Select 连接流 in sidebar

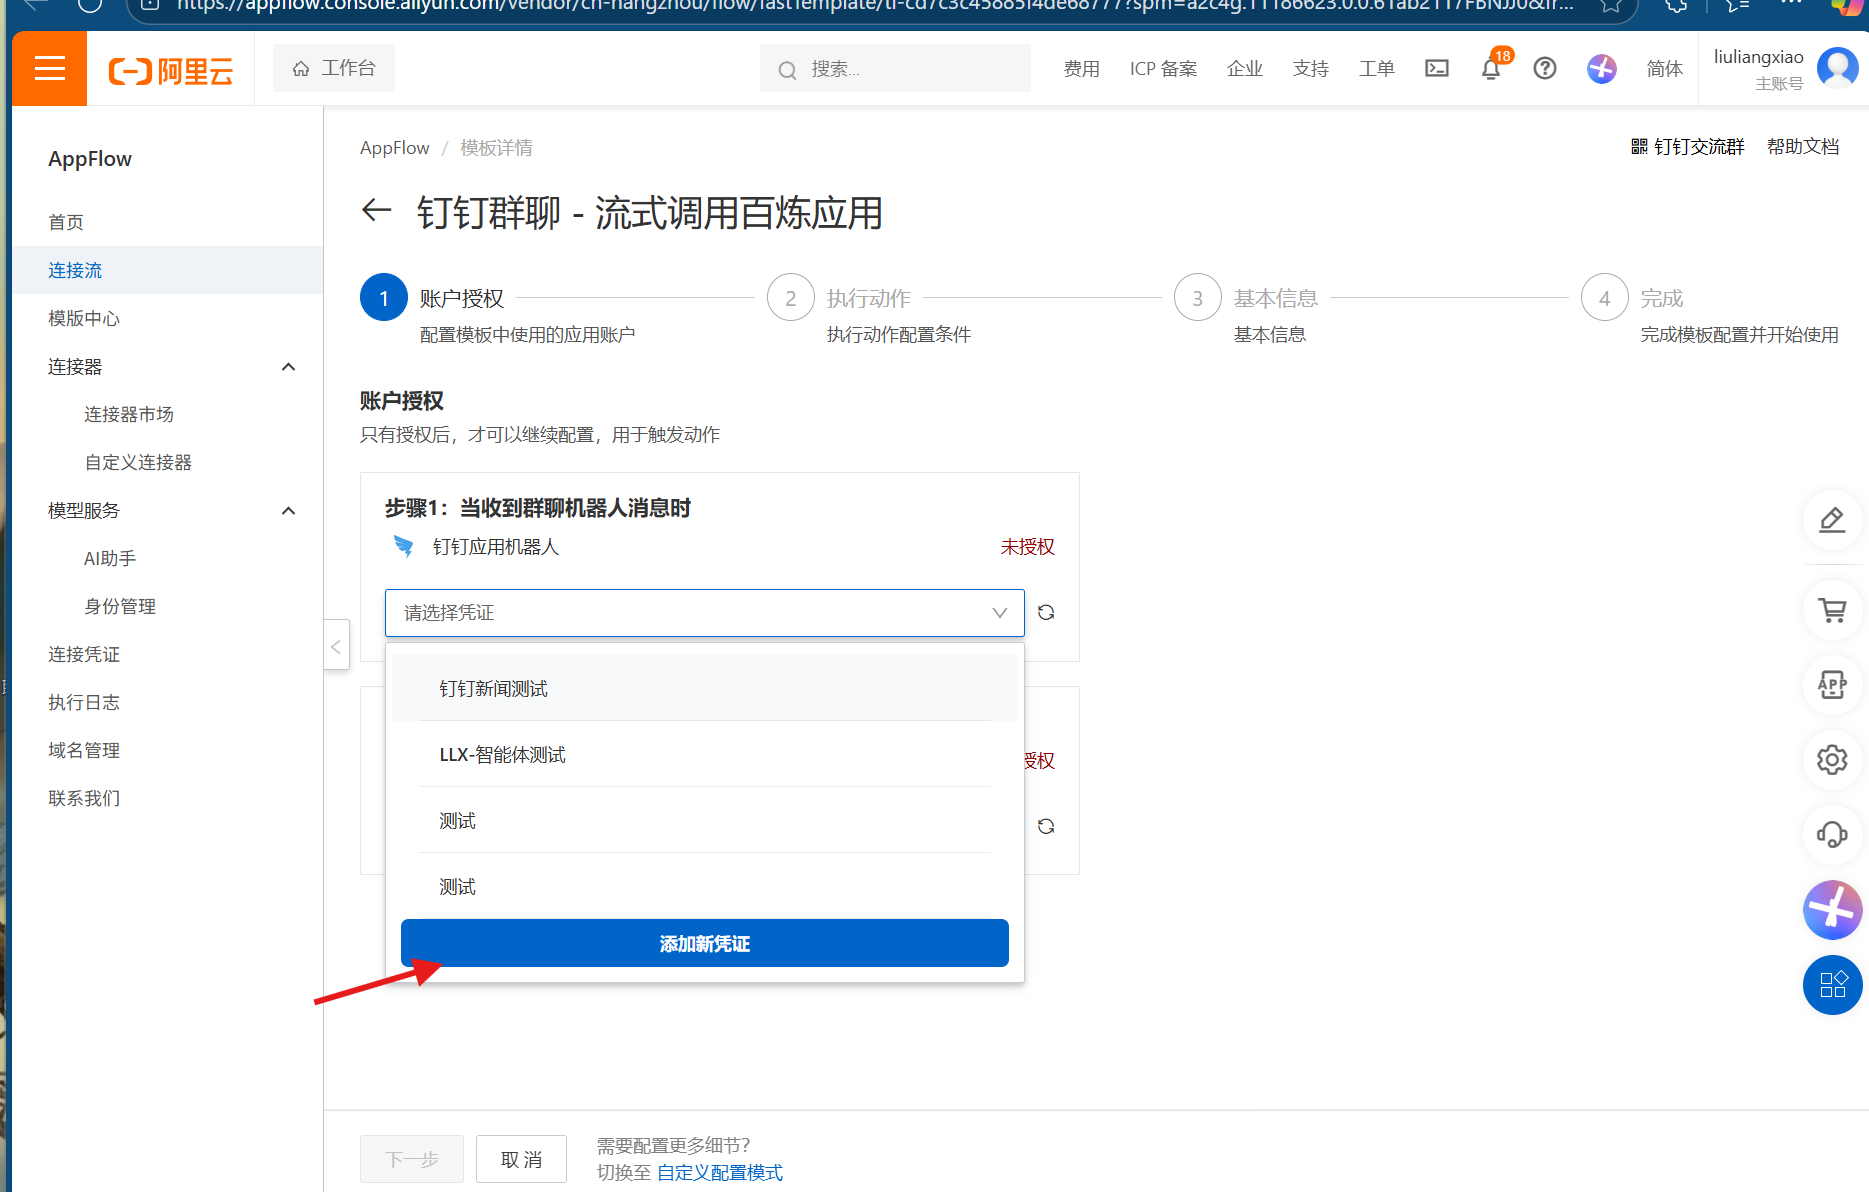(167, 270)
